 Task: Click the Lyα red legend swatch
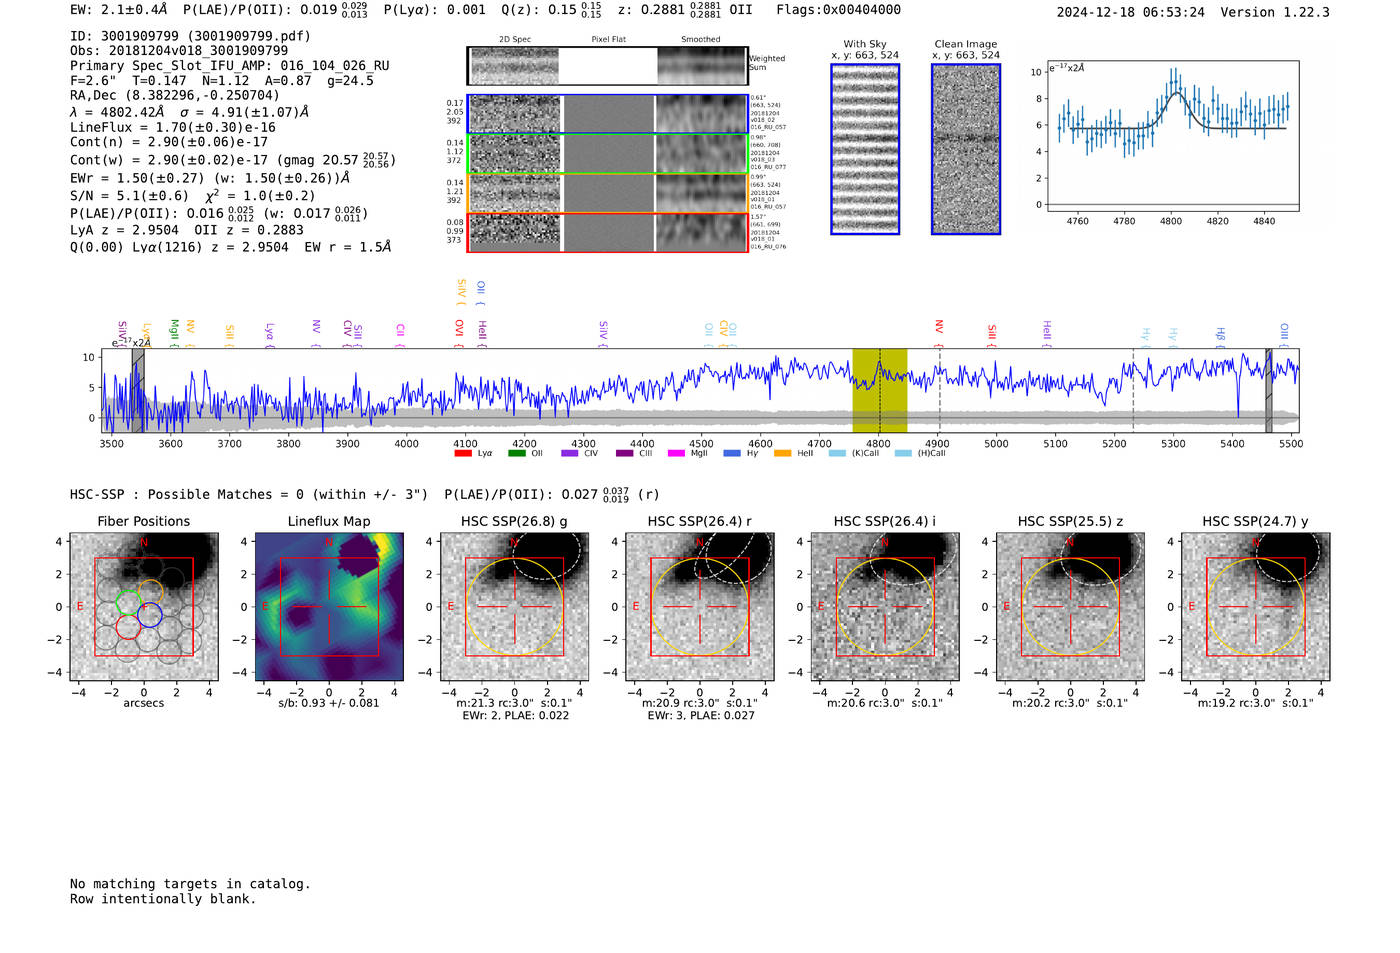[x=463, y=453]
